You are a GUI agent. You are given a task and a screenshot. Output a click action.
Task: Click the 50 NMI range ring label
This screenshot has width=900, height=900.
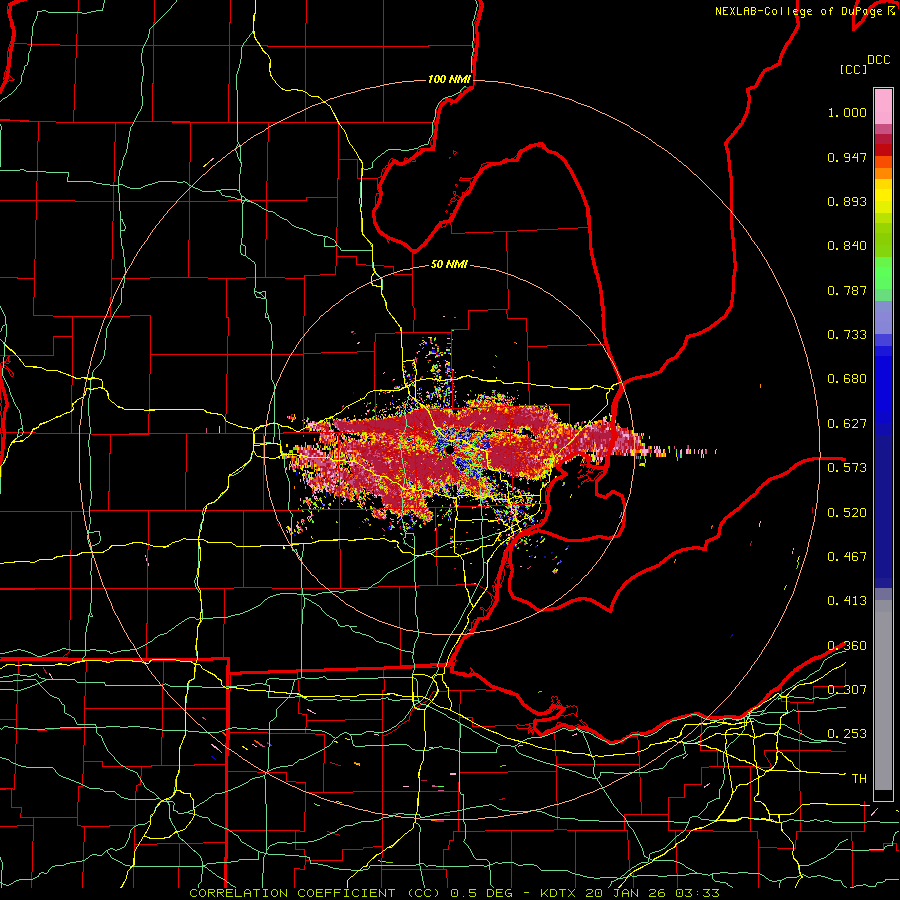click(x=449, y=264)
